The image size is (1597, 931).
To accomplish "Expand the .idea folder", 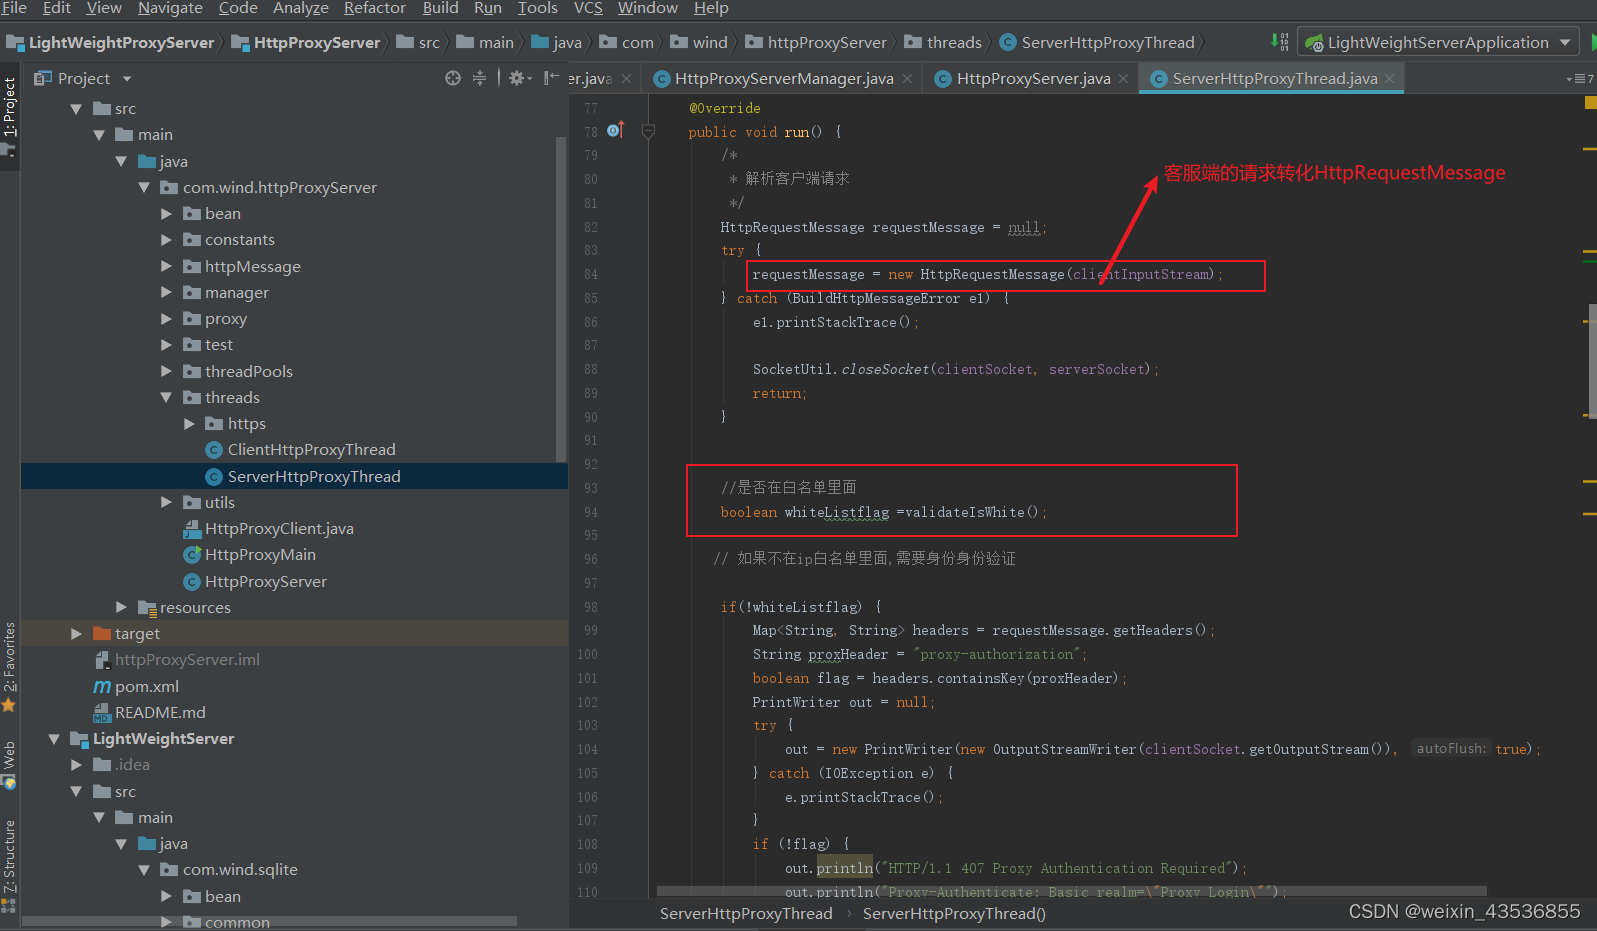I will pos(77,765).
